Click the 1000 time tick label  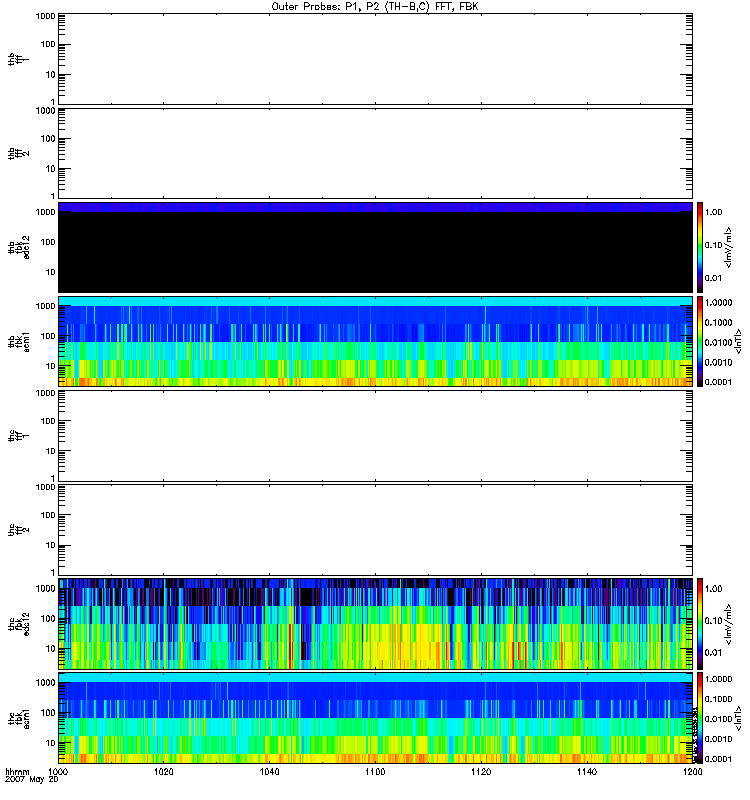(59, 774)
